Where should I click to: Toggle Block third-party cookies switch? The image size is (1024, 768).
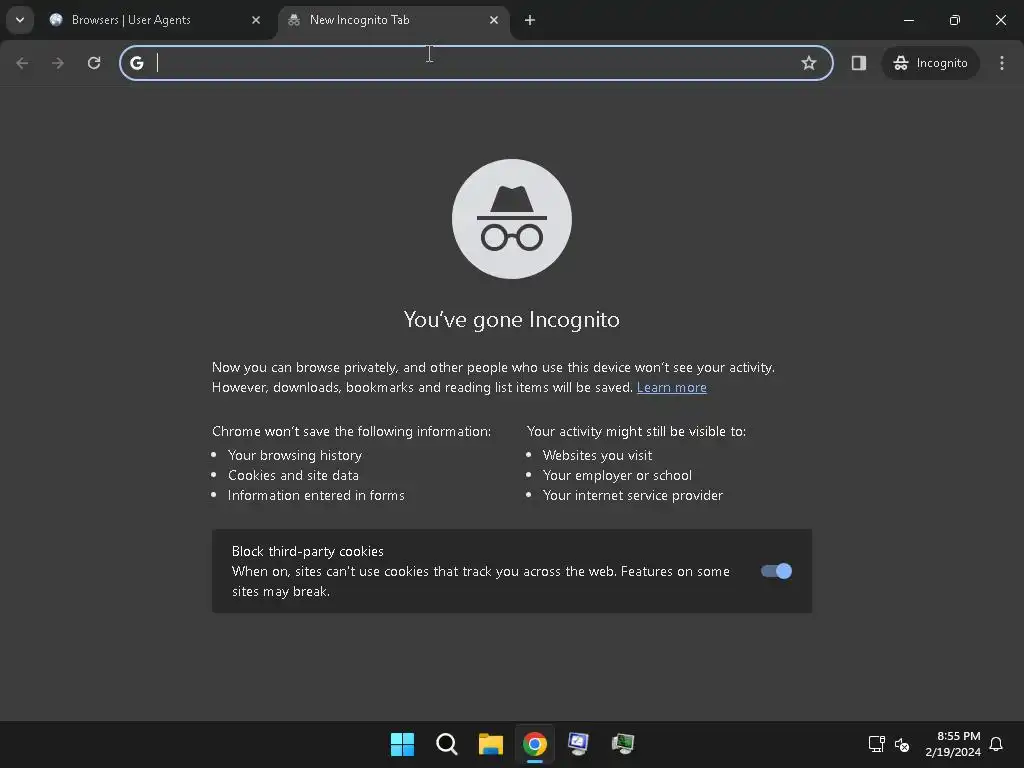(776, 571)
